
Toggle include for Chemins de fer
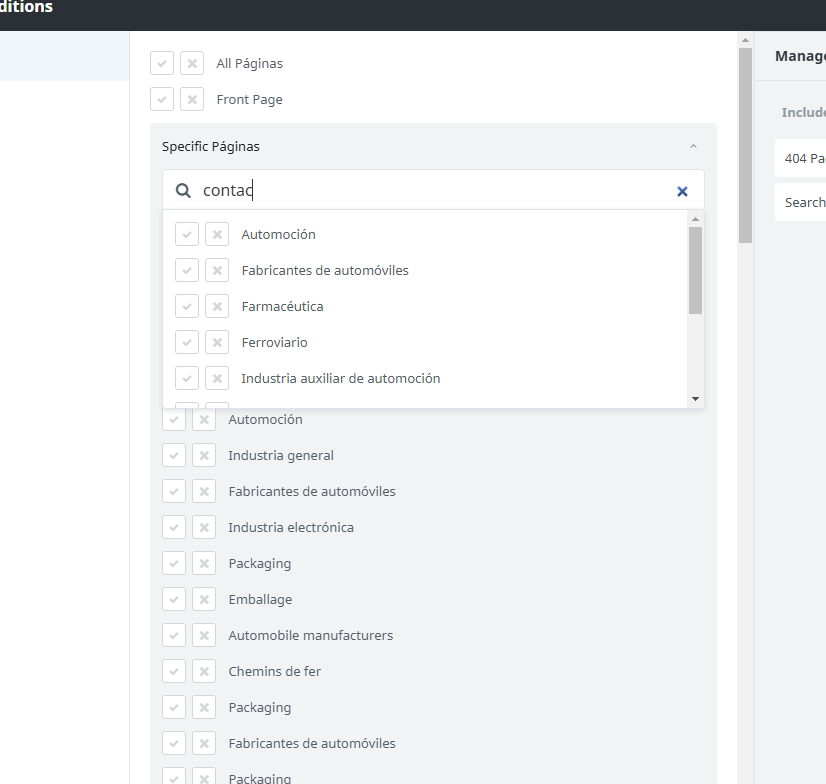[174, 671]
